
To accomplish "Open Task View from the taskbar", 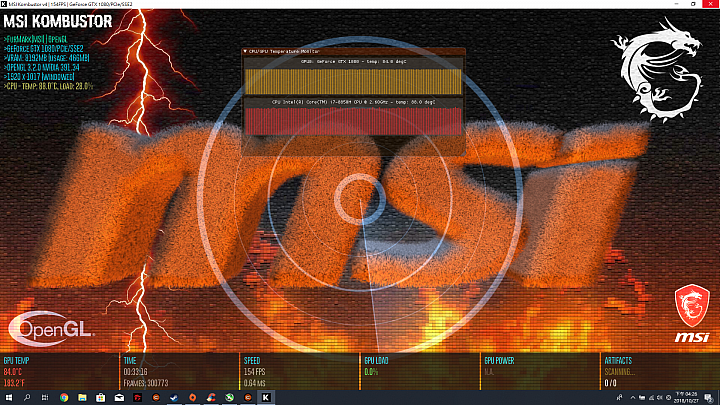I will (45, 398).
